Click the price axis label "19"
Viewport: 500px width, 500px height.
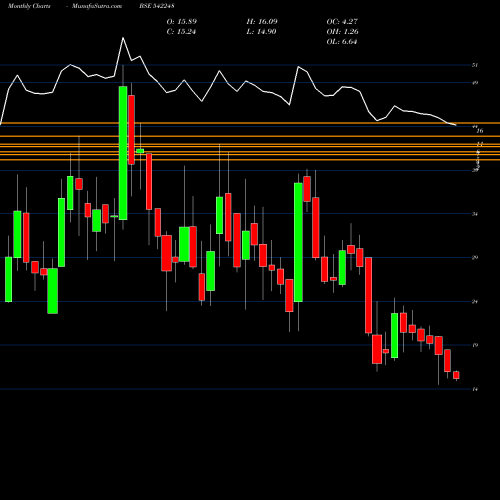point(475,345)
